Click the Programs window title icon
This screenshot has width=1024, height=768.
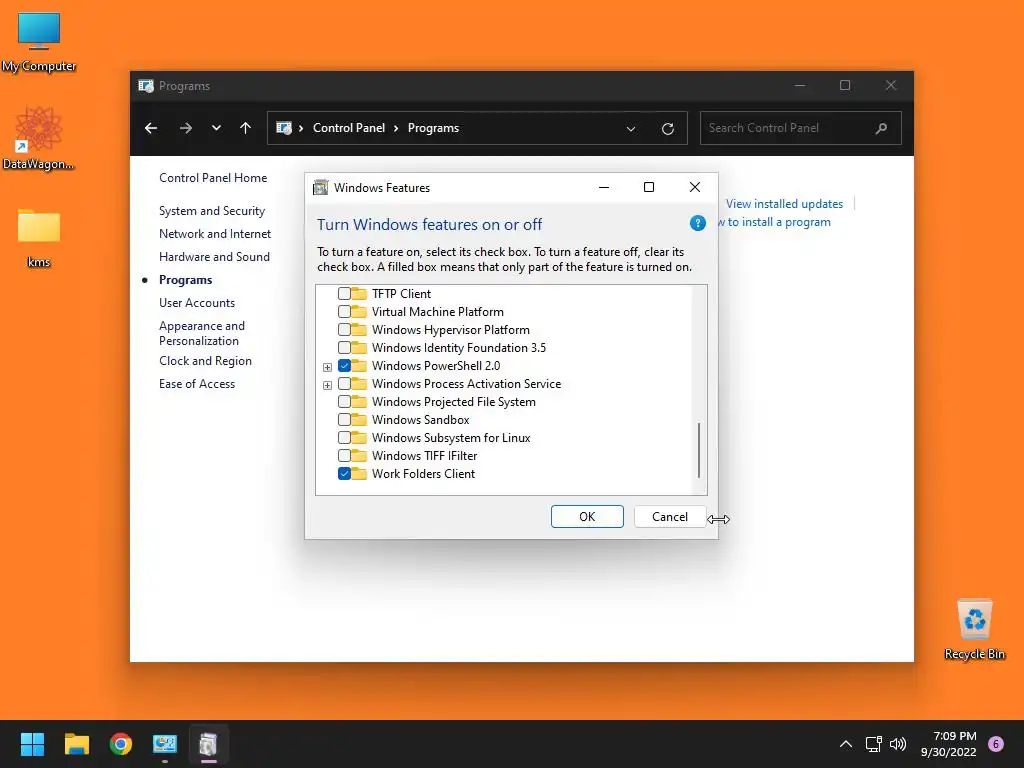146,86
